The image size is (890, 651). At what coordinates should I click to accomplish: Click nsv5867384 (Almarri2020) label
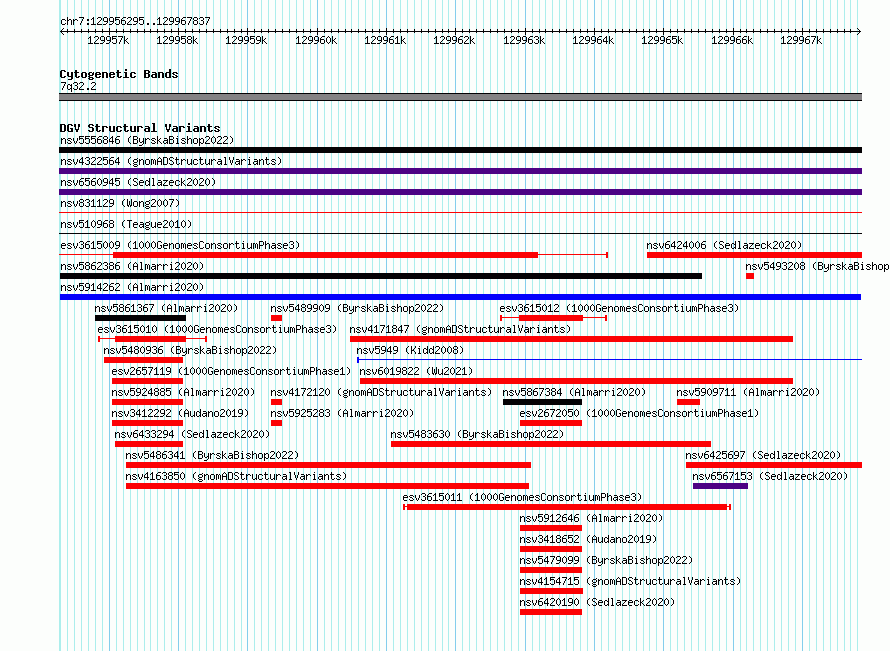(x=574, y=392)
